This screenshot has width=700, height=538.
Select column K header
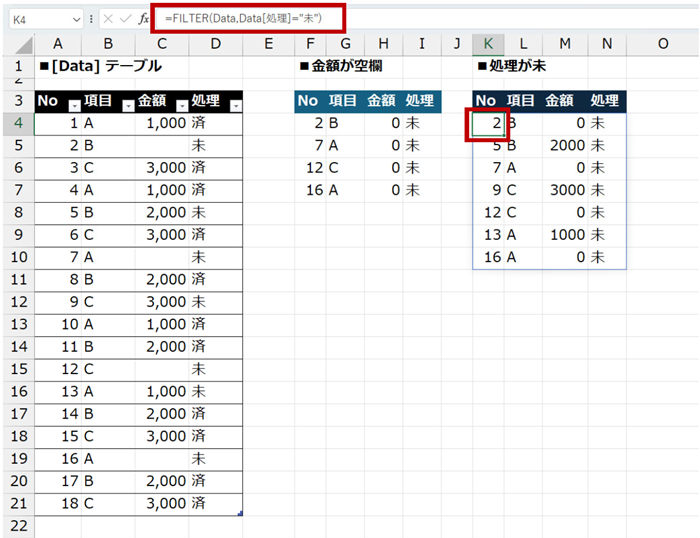pyautogui.click(x=488, y=43)
